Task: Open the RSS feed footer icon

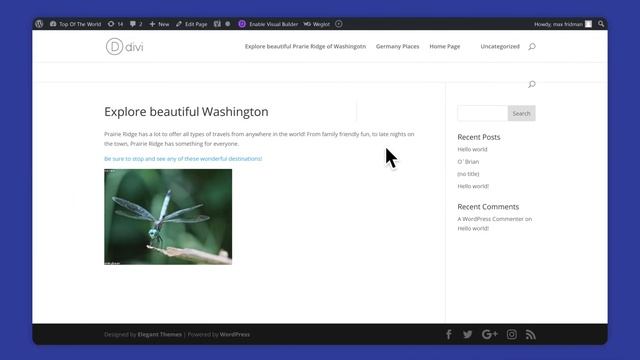Action: (531, 335)
